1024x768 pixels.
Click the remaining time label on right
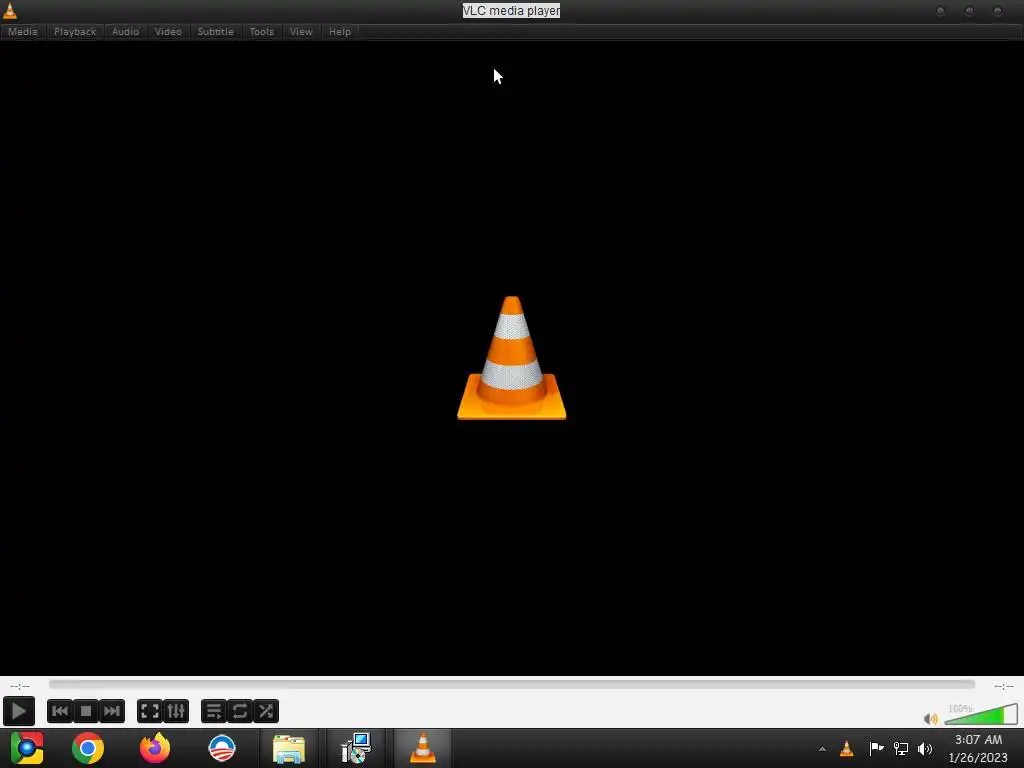[1004, 686]
